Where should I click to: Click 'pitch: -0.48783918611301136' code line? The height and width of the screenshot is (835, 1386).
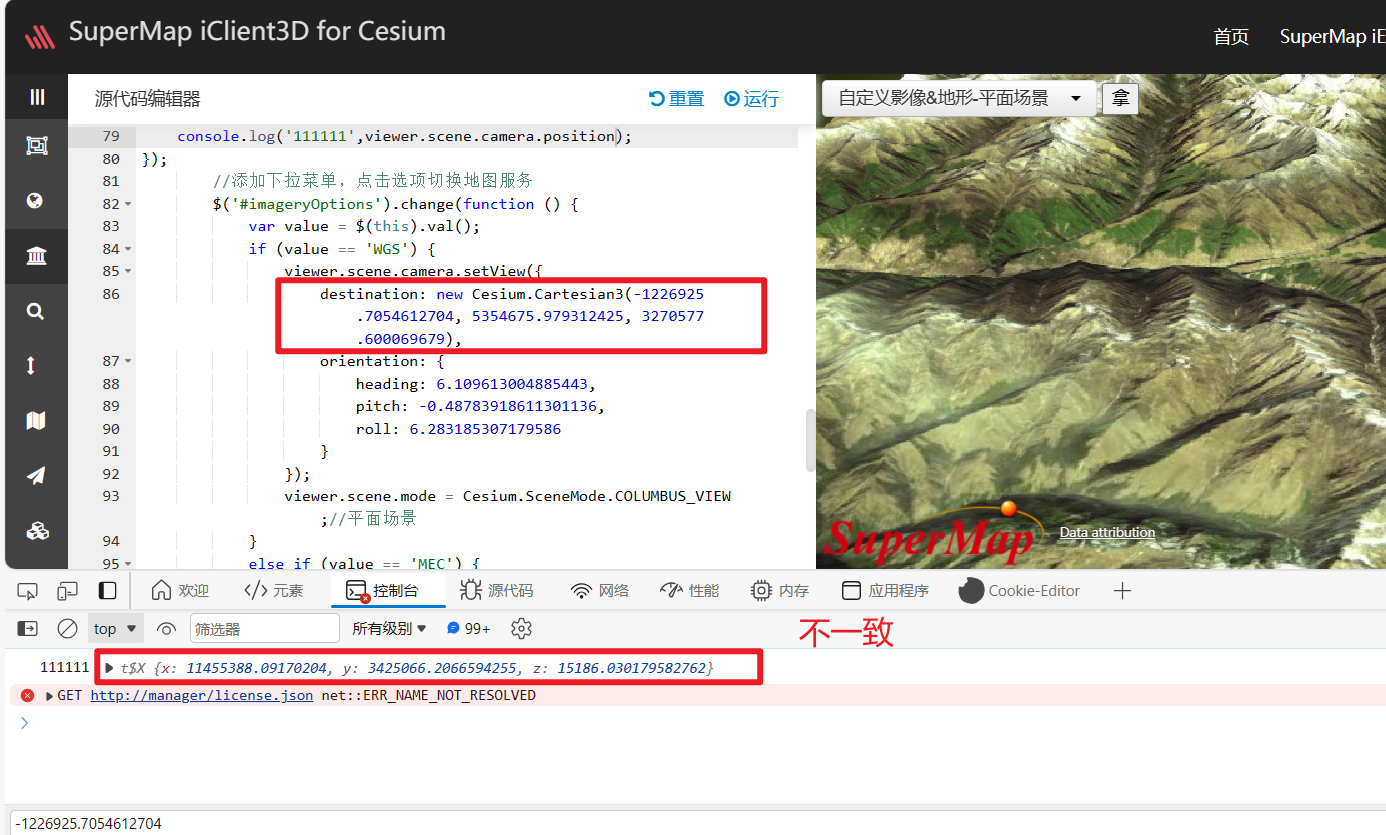[480, 406]
